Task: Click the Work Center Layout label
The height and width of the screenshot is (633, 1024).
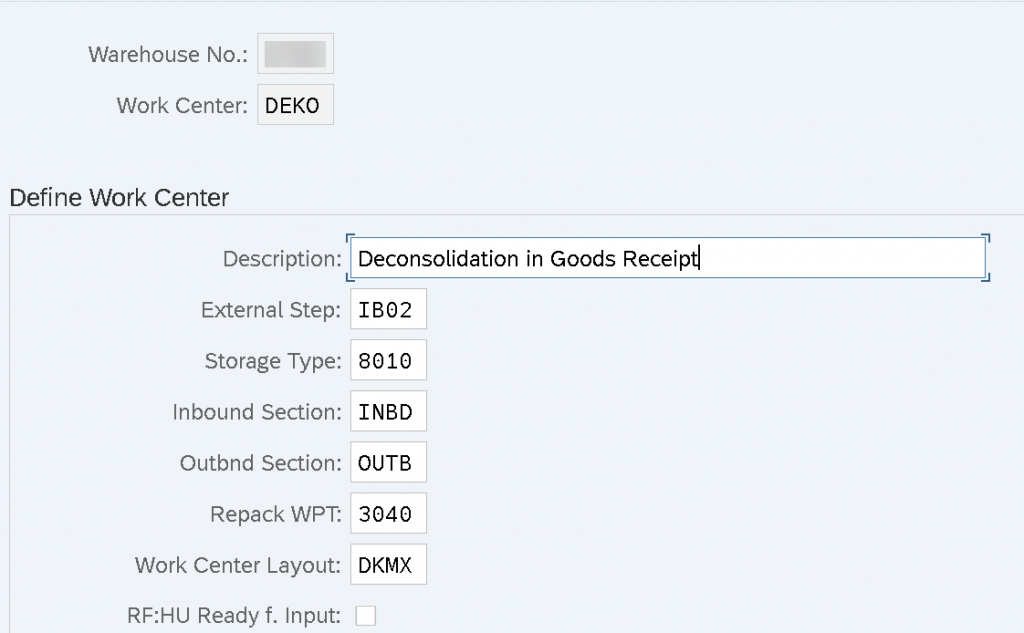Action: tap(238, 564)
